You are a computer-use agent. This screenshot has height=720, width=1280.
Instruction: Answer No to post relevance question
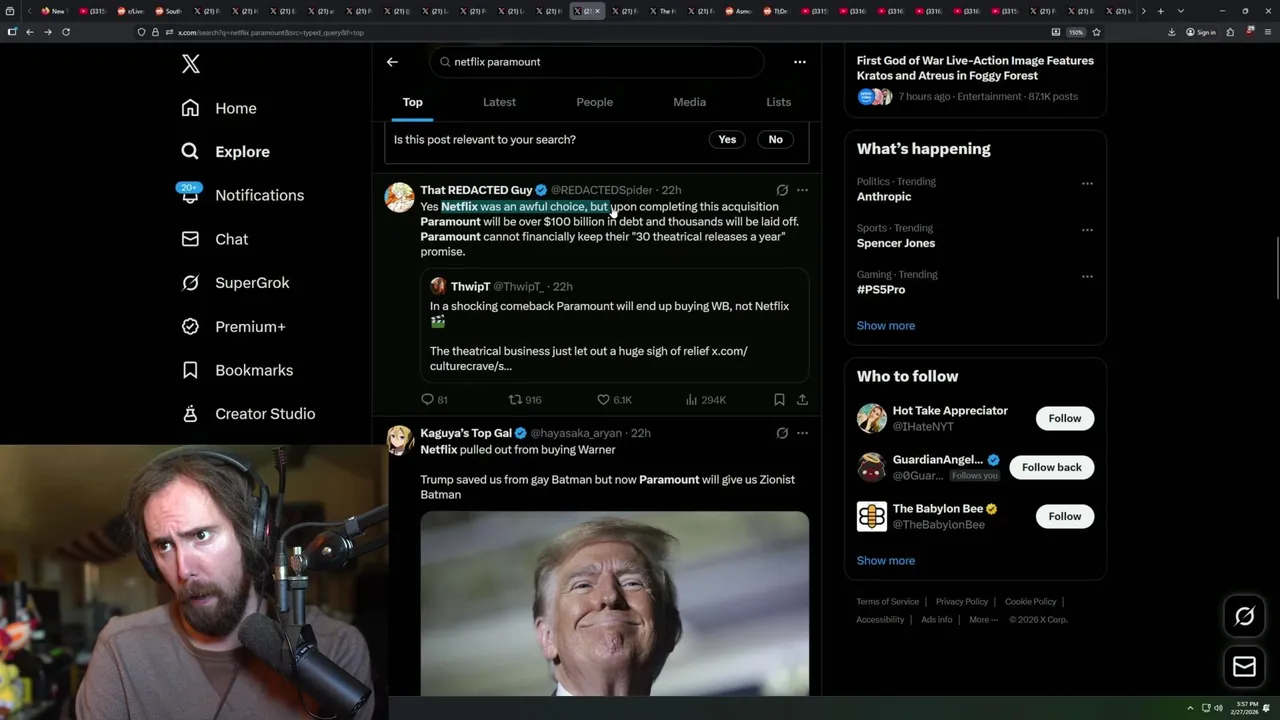point(775,140)
